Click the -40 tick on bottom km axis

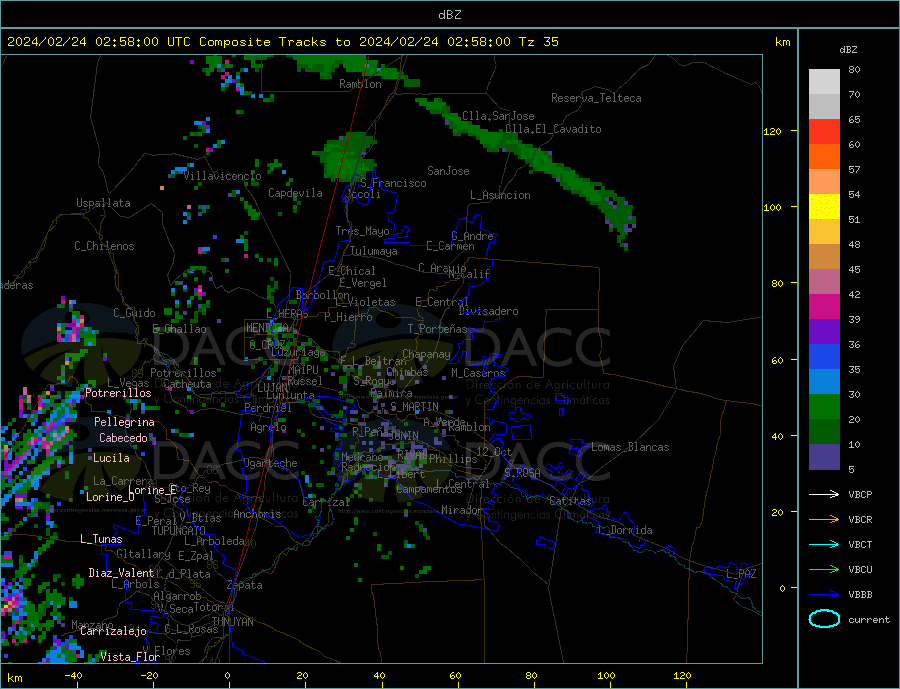pos(73,676)
